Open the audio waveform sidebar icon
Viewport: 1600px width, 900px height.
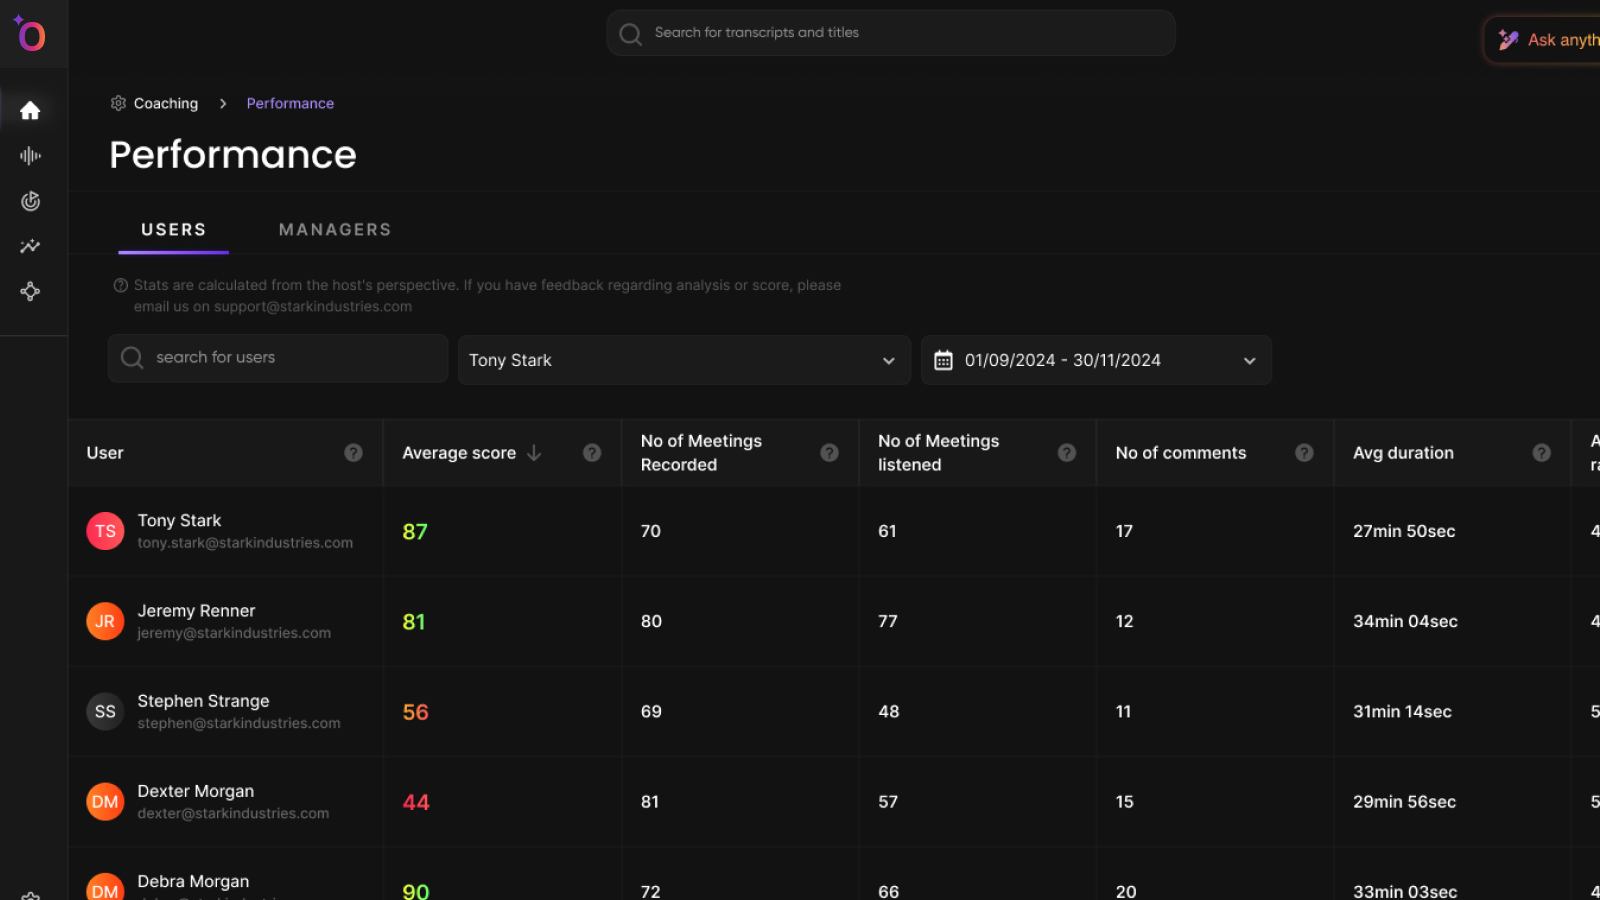[x=30, y=156]
